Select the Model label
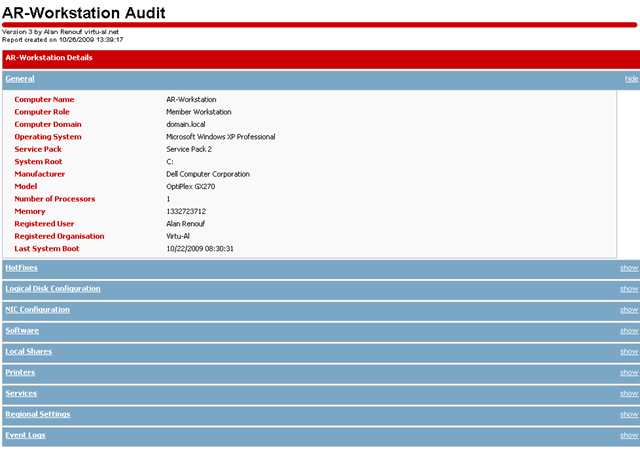This screenshot has height=452, width=640. [26, 187]
